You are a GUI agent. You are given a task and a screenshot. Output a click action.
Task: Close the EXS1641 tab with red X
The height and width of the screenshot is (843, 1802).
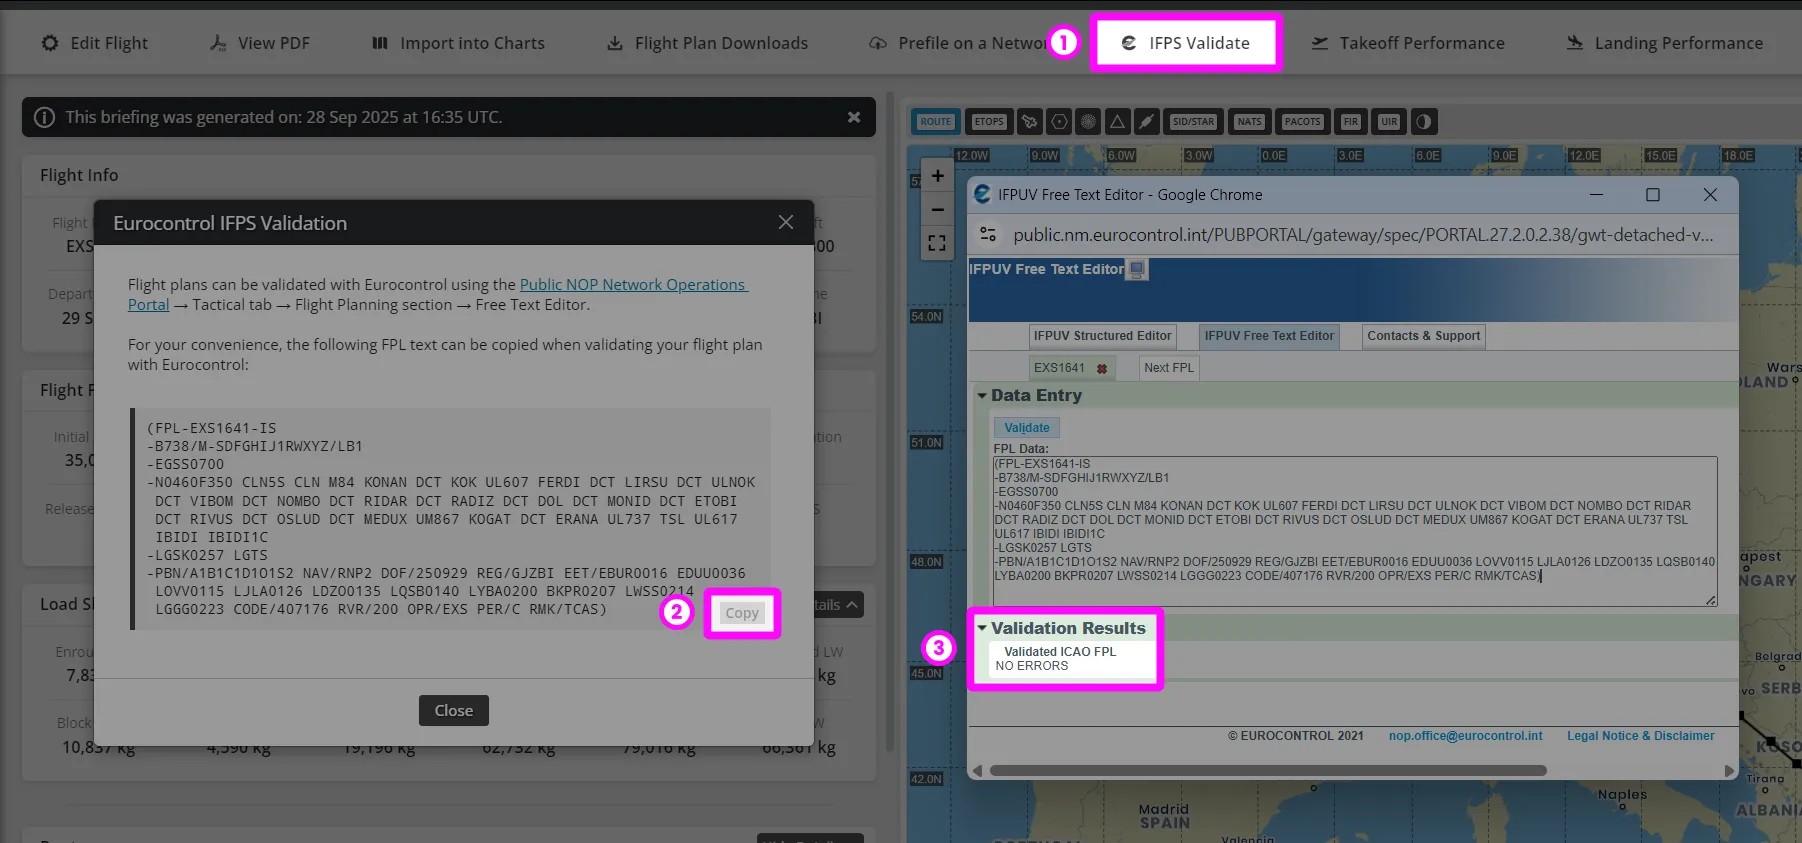1102,368
